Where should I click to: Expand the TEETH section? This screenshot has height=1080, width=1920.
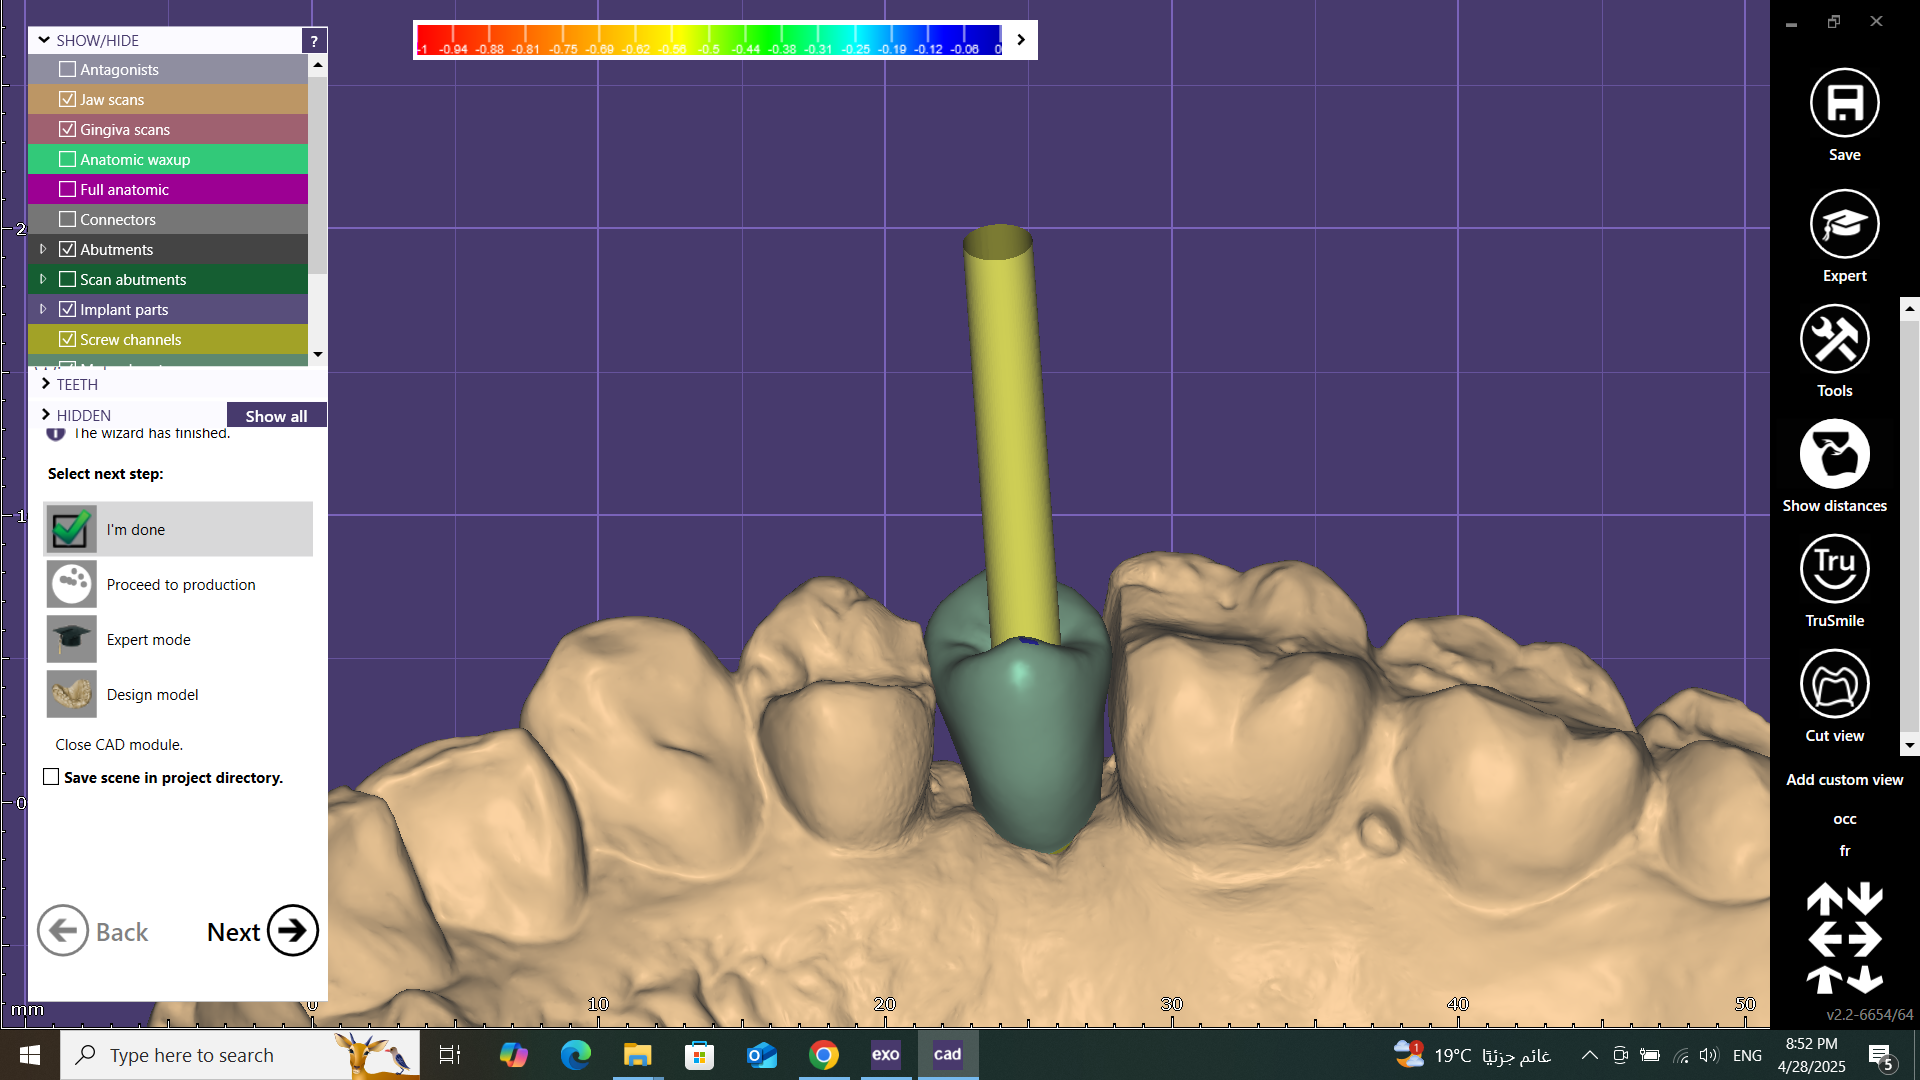coord(46,384)
